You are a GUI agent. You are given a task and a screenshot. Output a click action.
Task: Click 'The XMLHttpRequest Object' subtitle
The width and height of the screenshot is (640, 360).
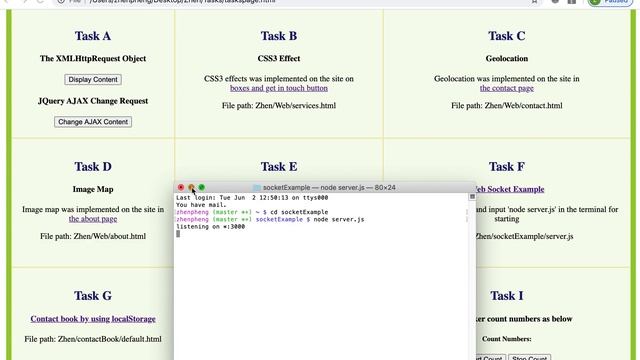pyautogui.click(x=93, y=58)
